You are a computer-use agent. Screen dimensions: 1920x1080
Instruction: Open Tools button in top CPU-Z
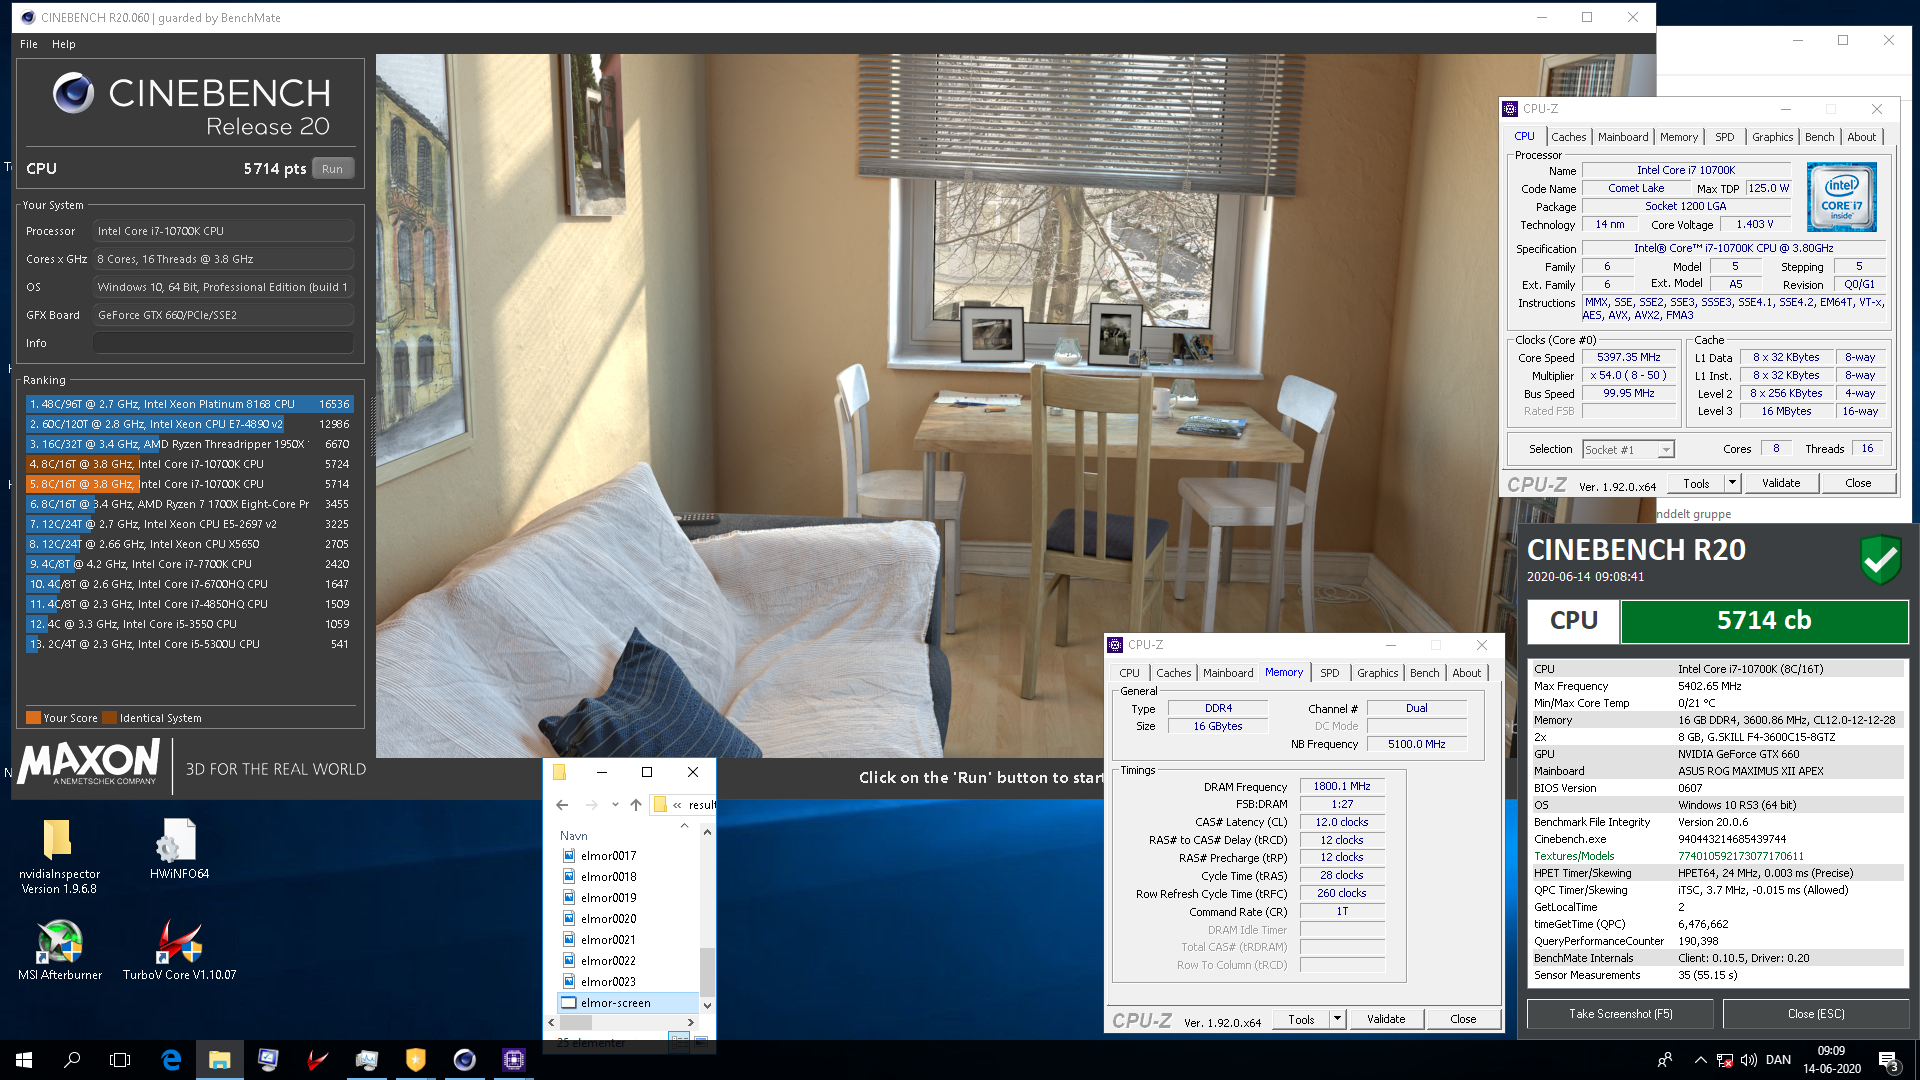pyautogui.click(x=1696, y=483)
